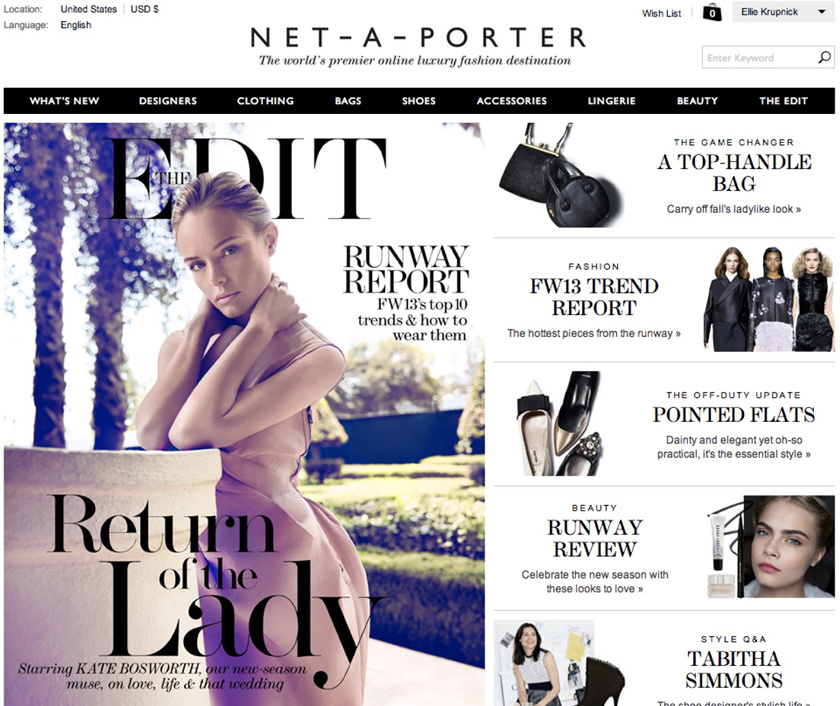
Task: Change the United States location
Action: coord(88,9)
